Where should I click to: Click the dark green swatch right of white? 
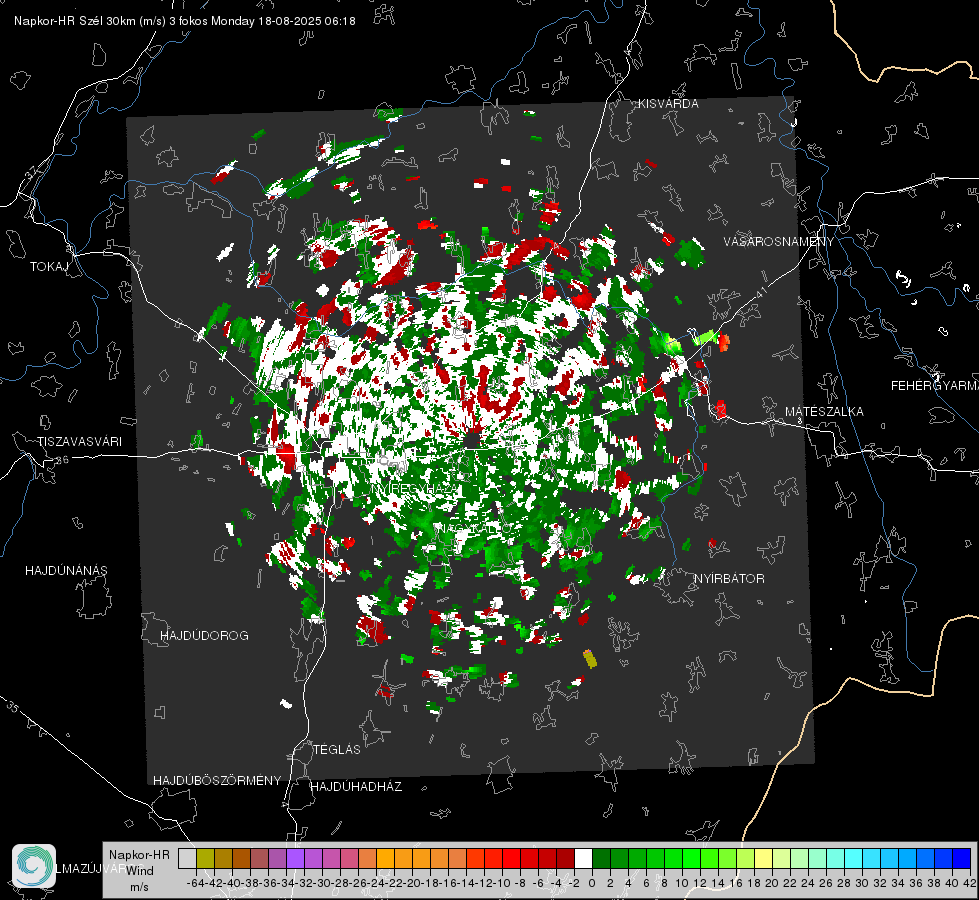coord(601,859)
